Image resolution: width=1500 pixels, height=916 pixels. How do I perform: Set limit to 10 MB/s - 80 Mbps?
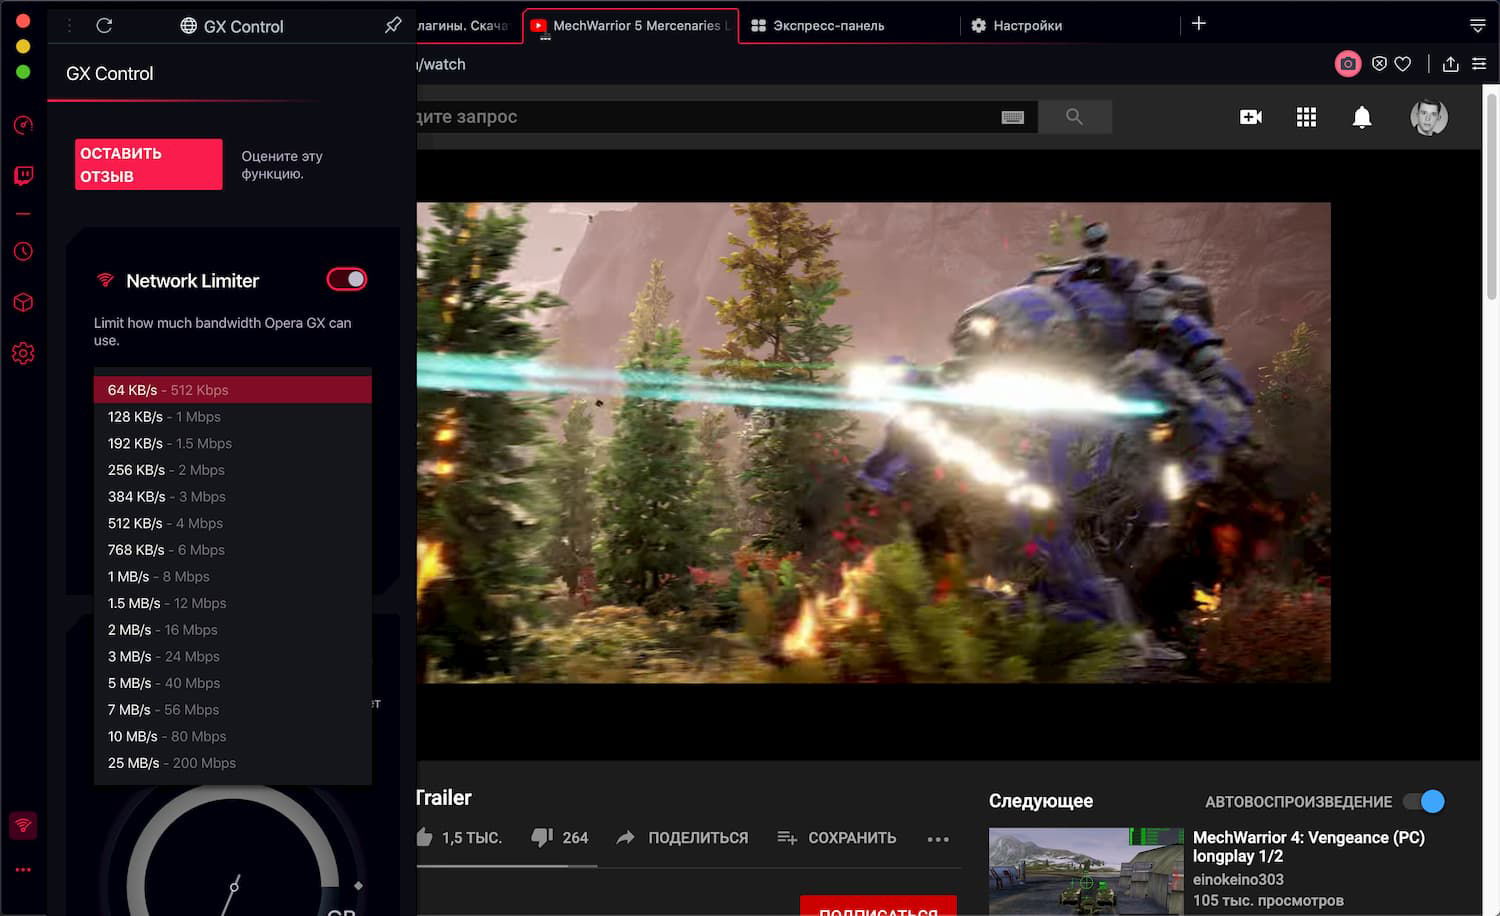coord(233,737)
